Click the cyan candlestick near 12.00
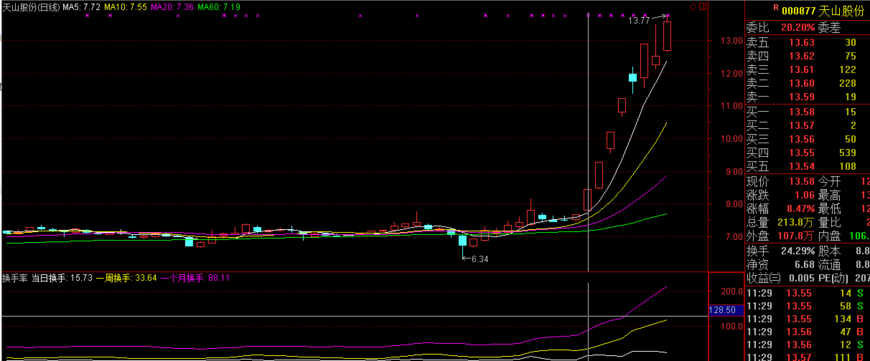 633,77
